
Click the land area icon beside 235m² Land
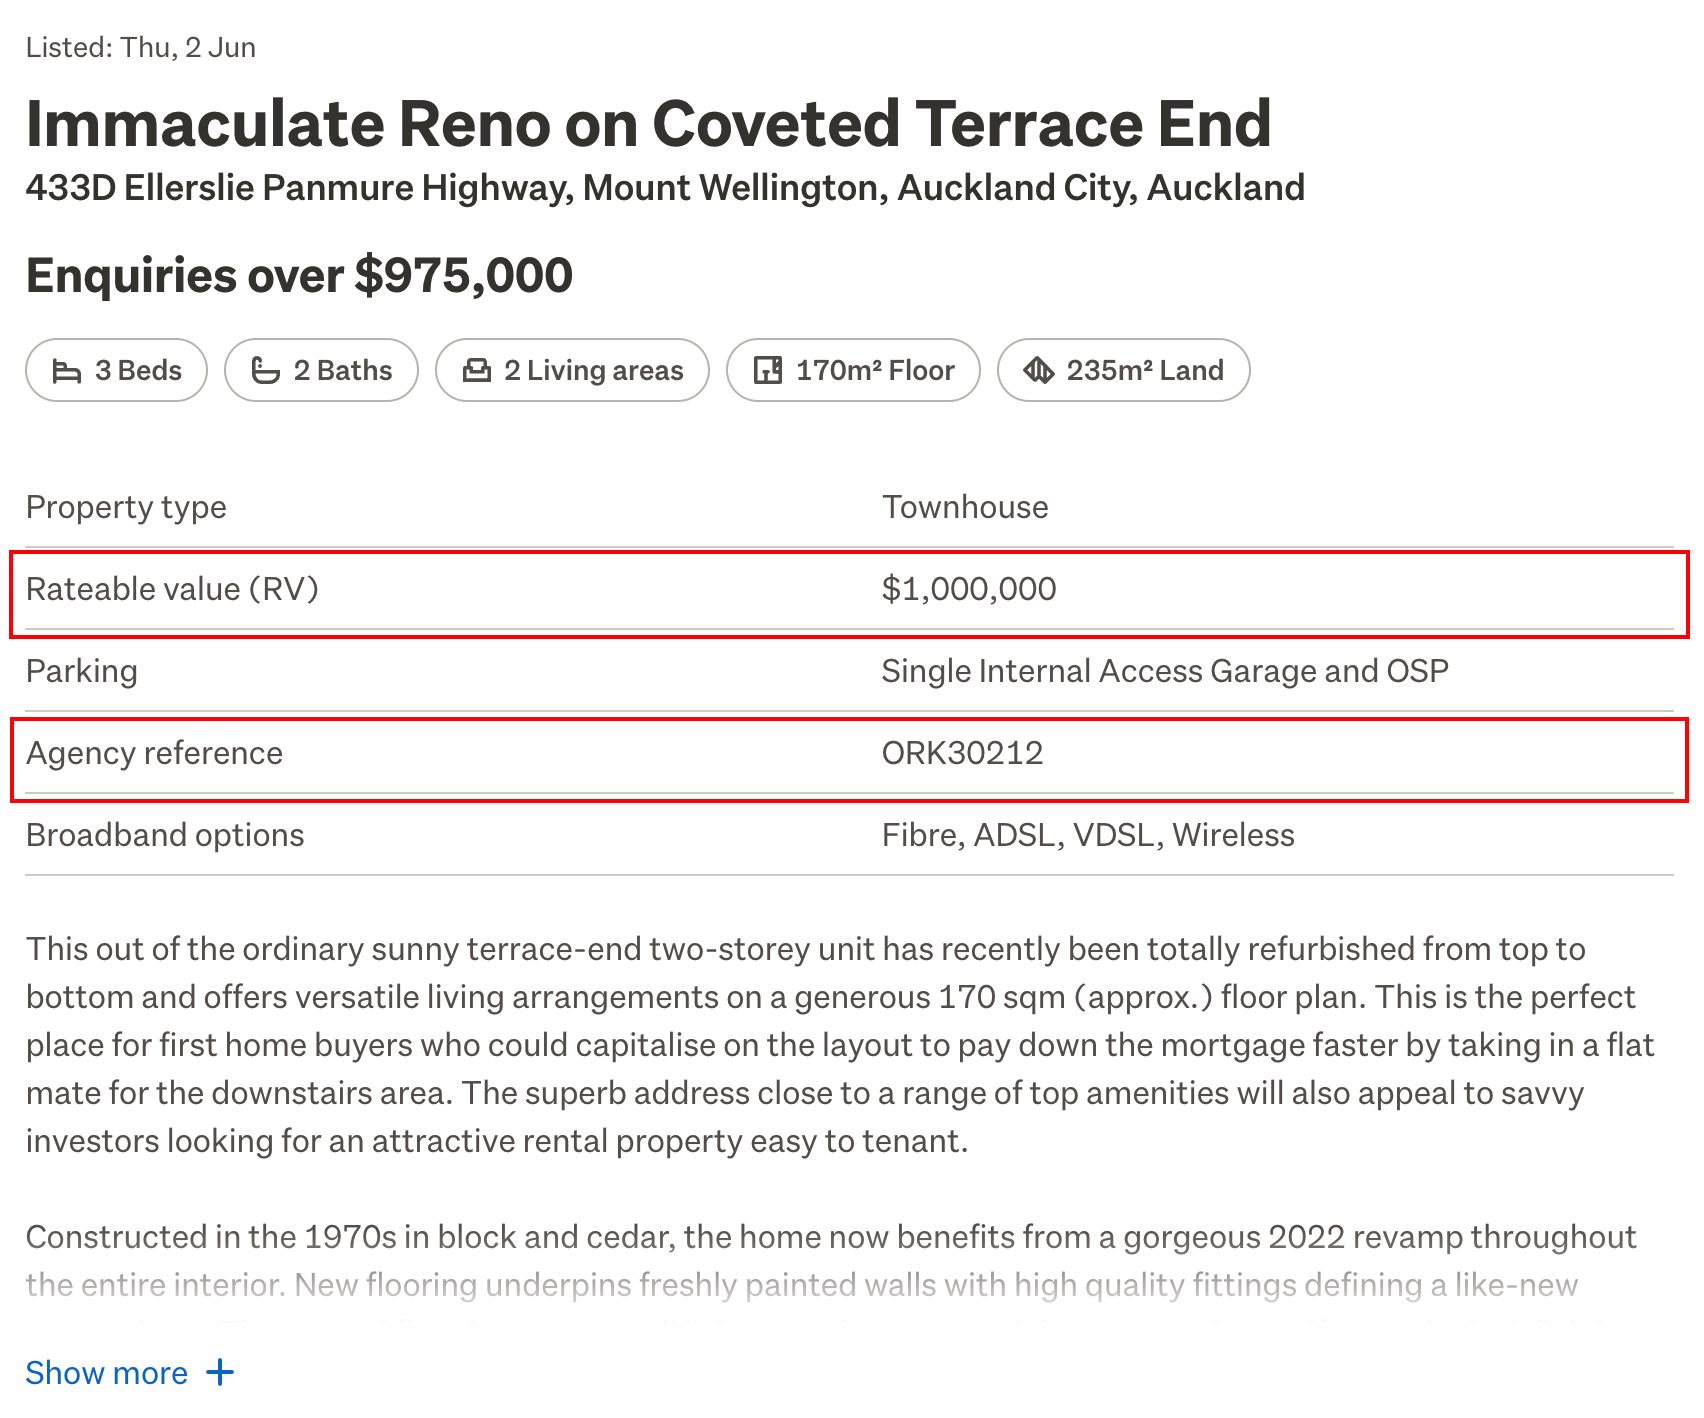(1038, 371)
